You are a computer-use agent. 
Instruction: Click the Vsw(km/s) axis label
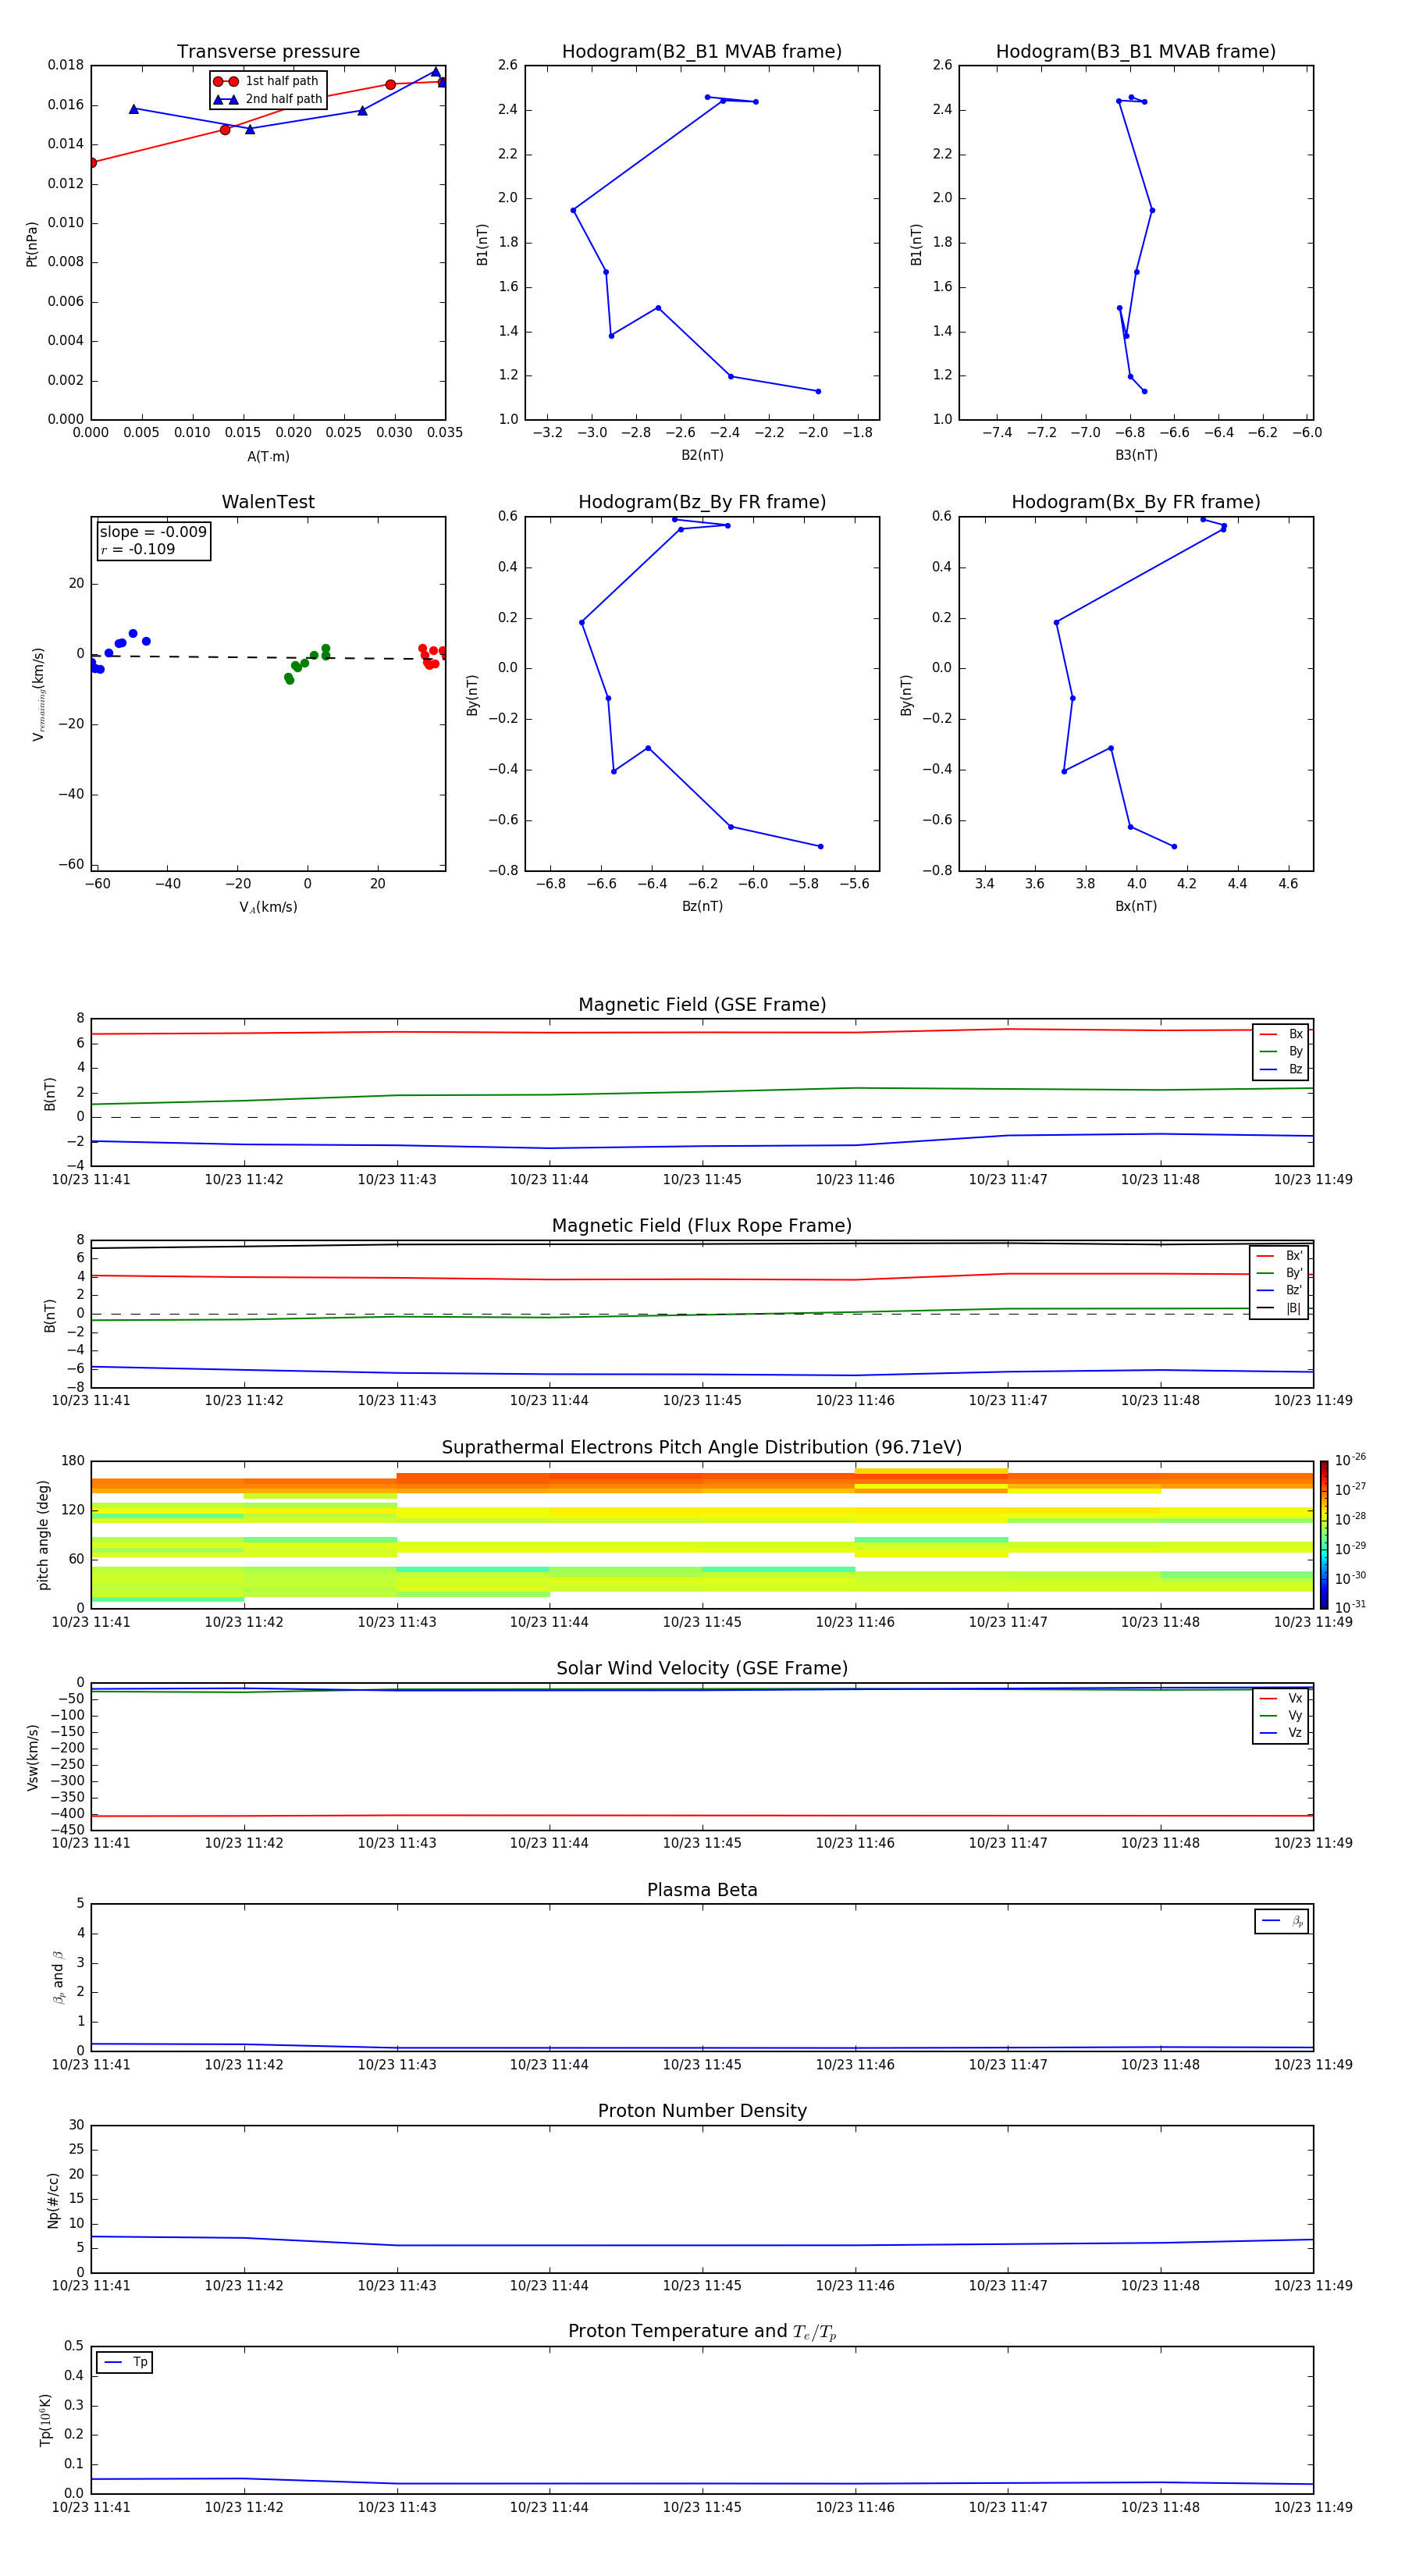(x=32, y=1757)
